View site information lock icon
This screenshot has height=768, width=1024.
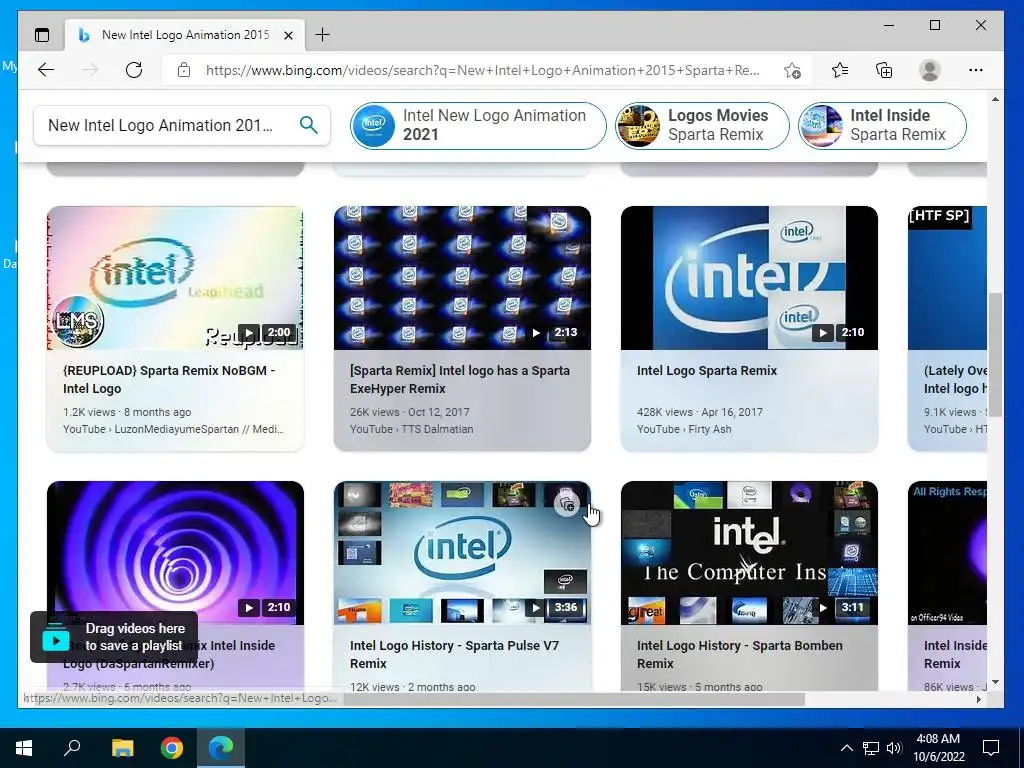(184, 70)
